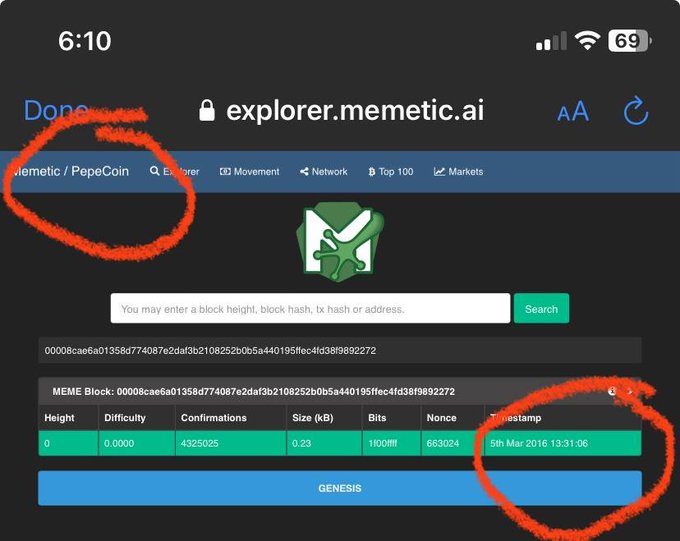Image resolution: width=680 pixels, height=541 pixels.
Task: Click the green Search button
Action: (x=541, y=308)
